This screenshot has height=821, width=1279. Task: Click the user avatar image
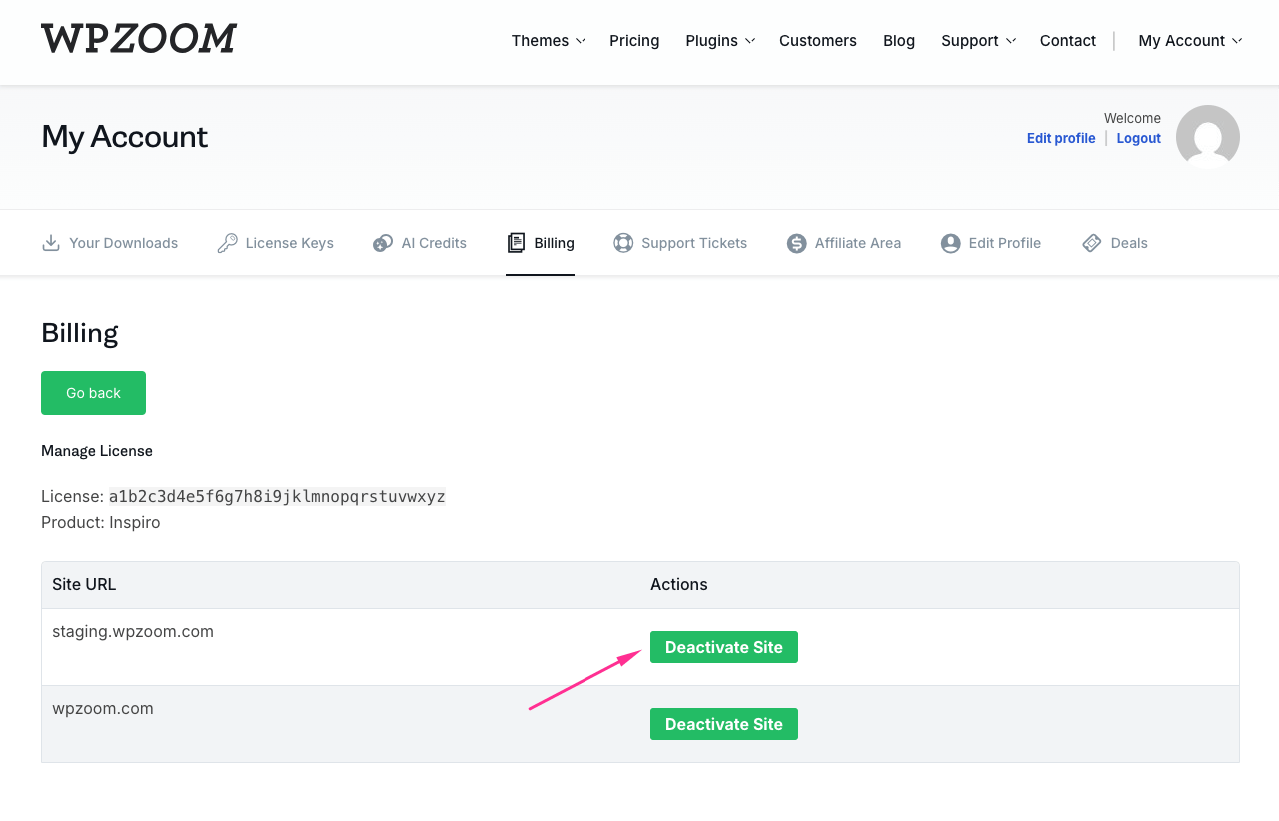click(1207, 136)
